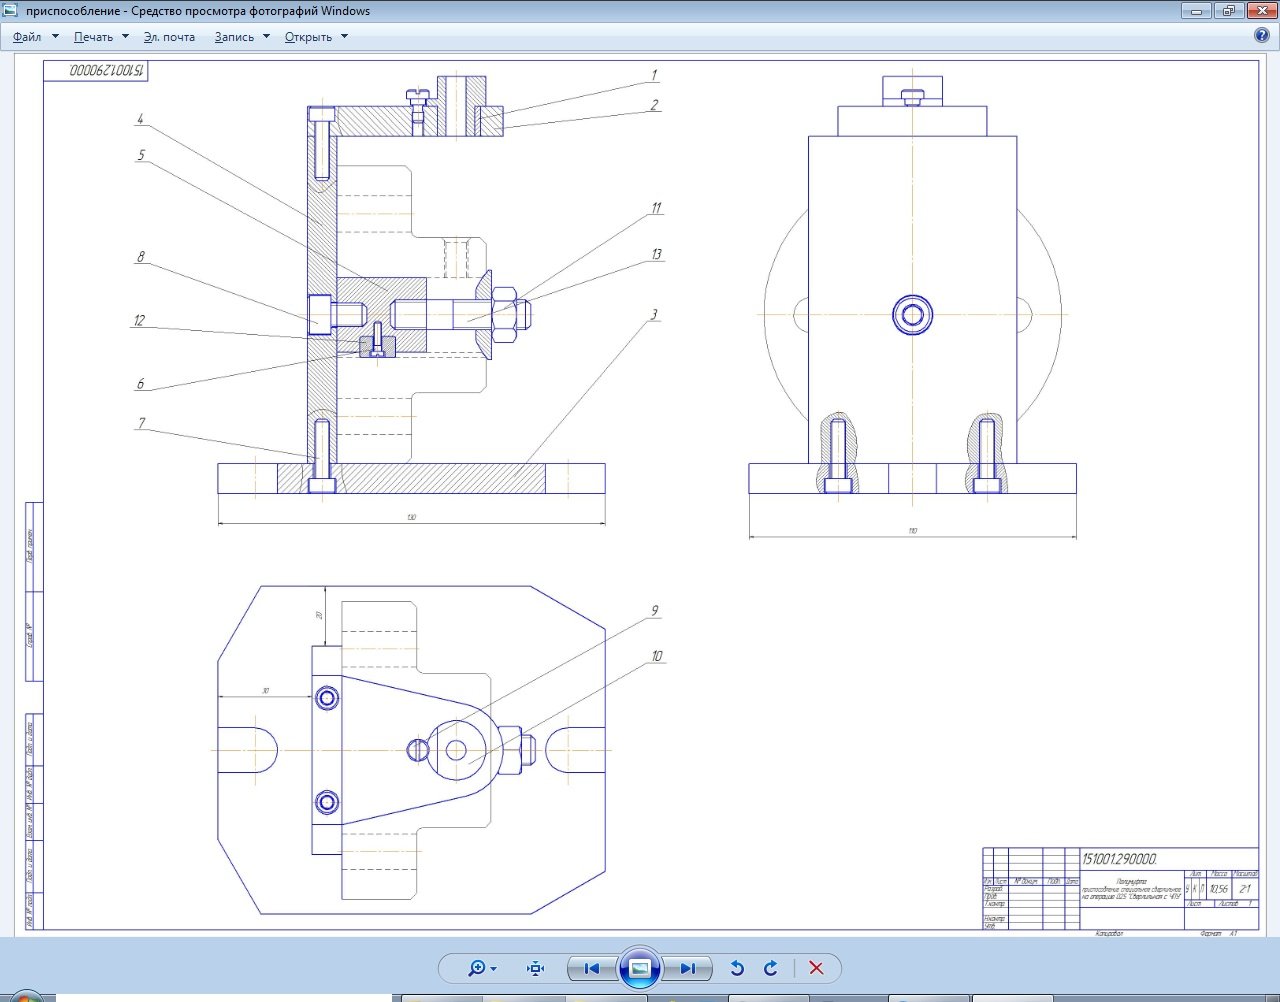Image resolution: width=1280 pixels, height=1002 pixels.
Task: Go to the previous image
Action: click(591, 968)
